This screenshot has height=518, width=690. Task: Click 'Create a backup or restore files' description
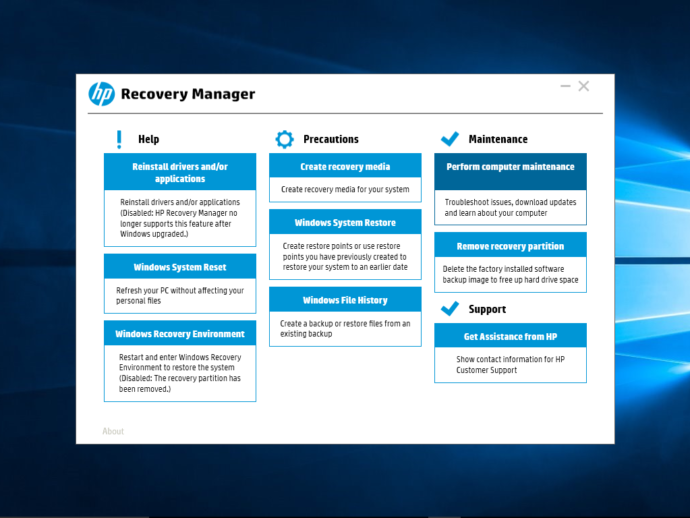345,328
